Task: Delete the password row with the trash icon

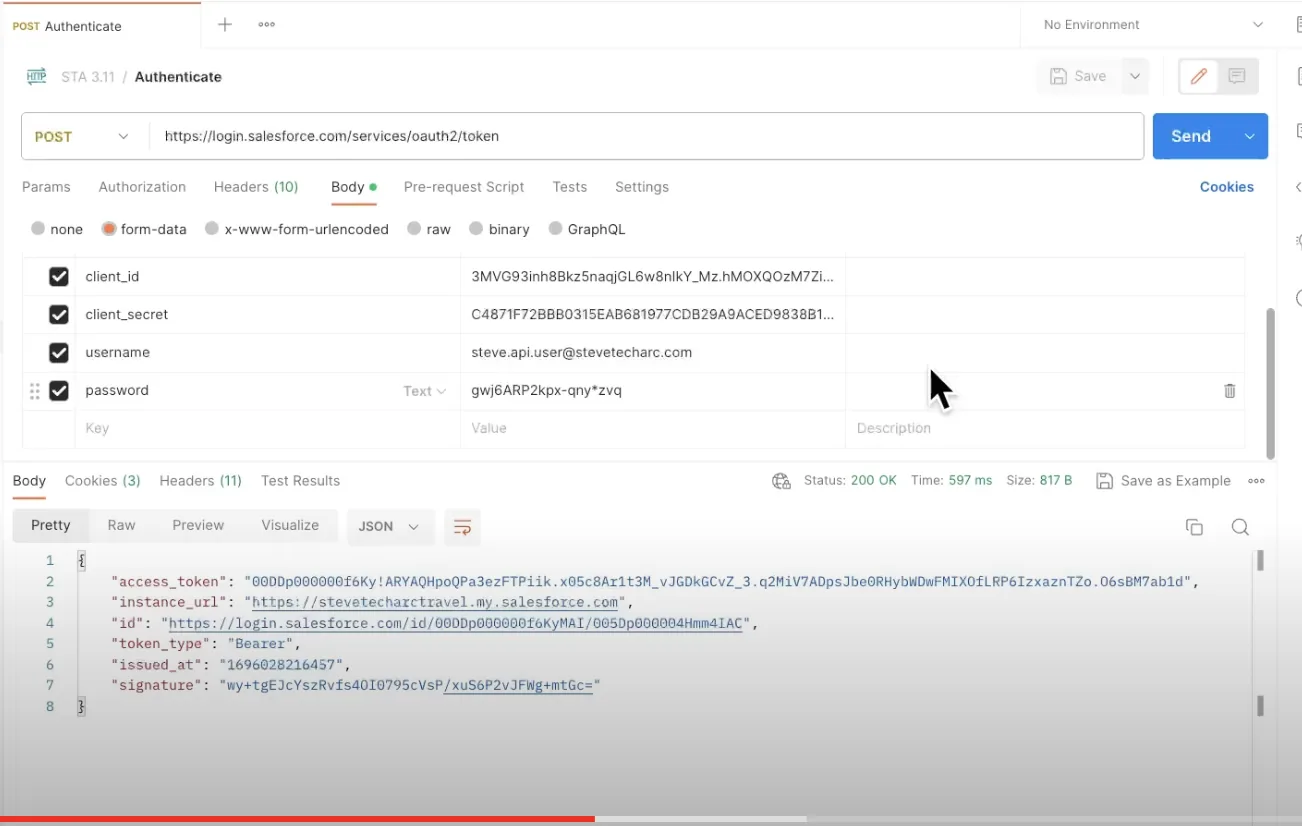Action: point(1230,391)
